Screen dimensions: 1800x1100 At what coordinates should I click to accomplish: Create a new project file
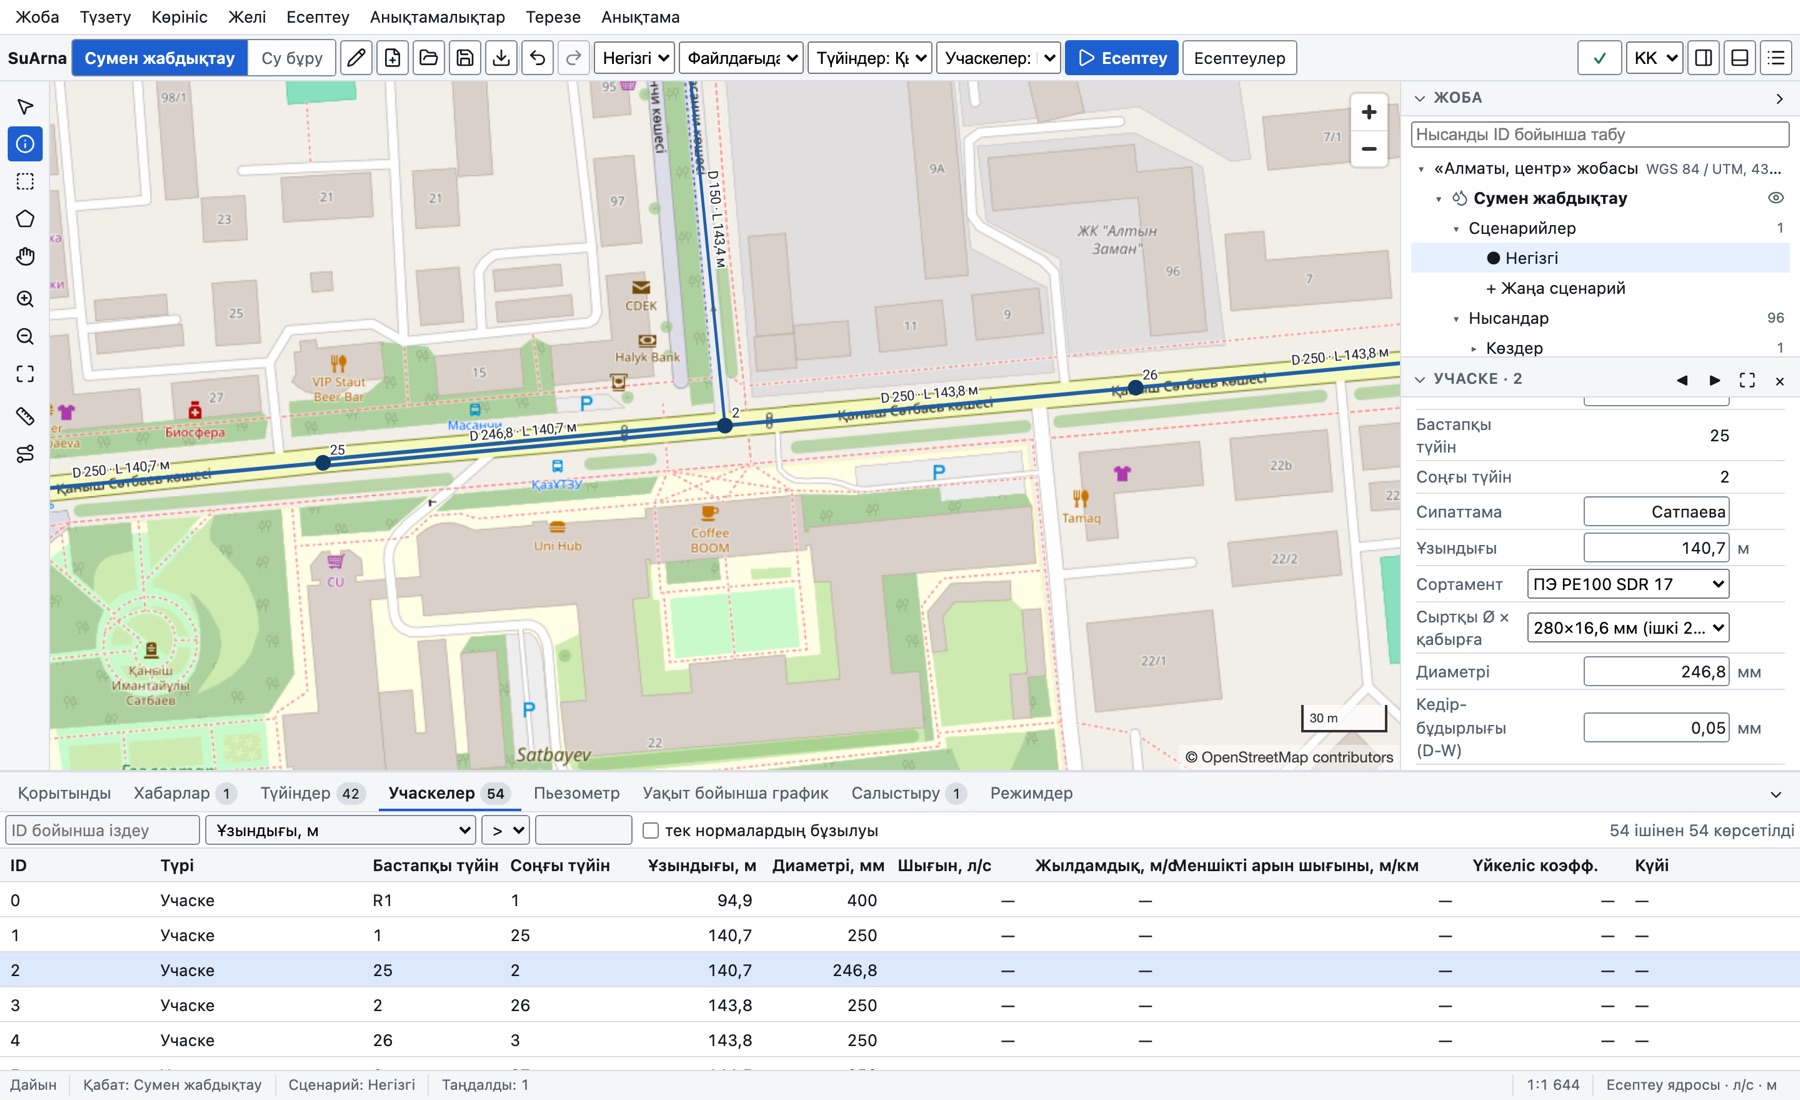coord(392,58)
